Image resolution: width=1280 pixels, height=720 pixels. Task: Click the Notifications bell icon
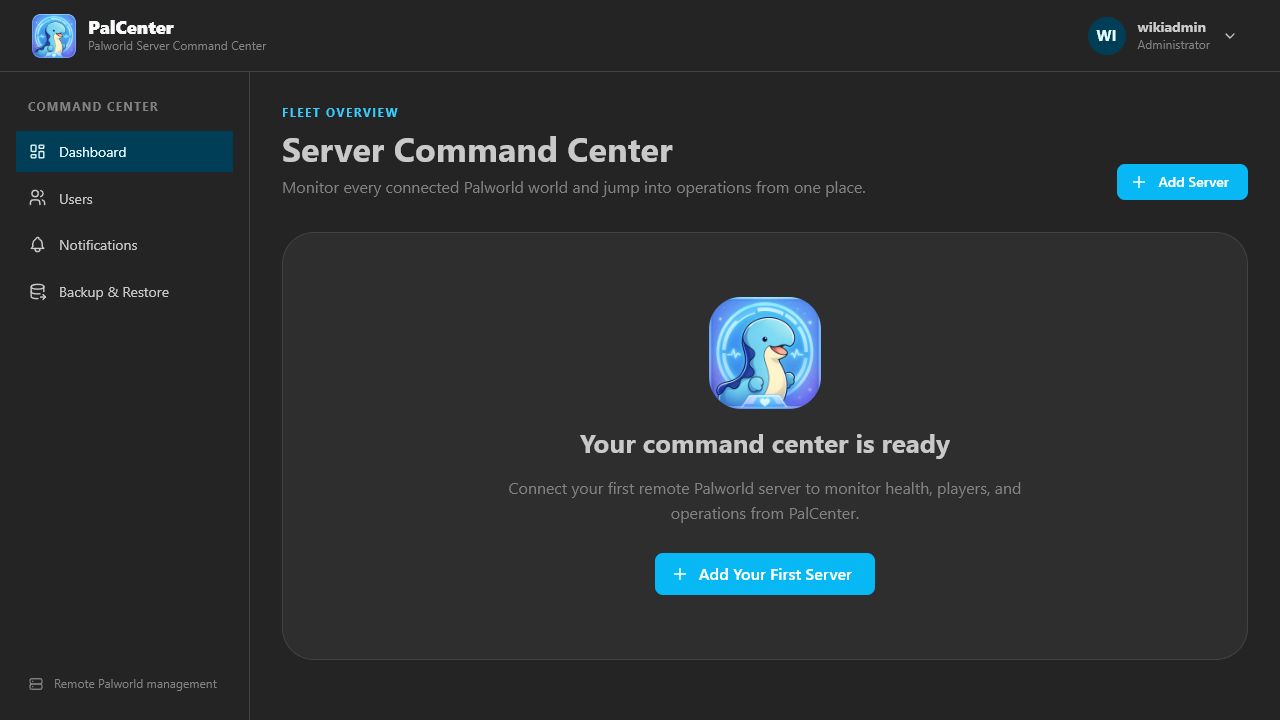pos(38,245)
